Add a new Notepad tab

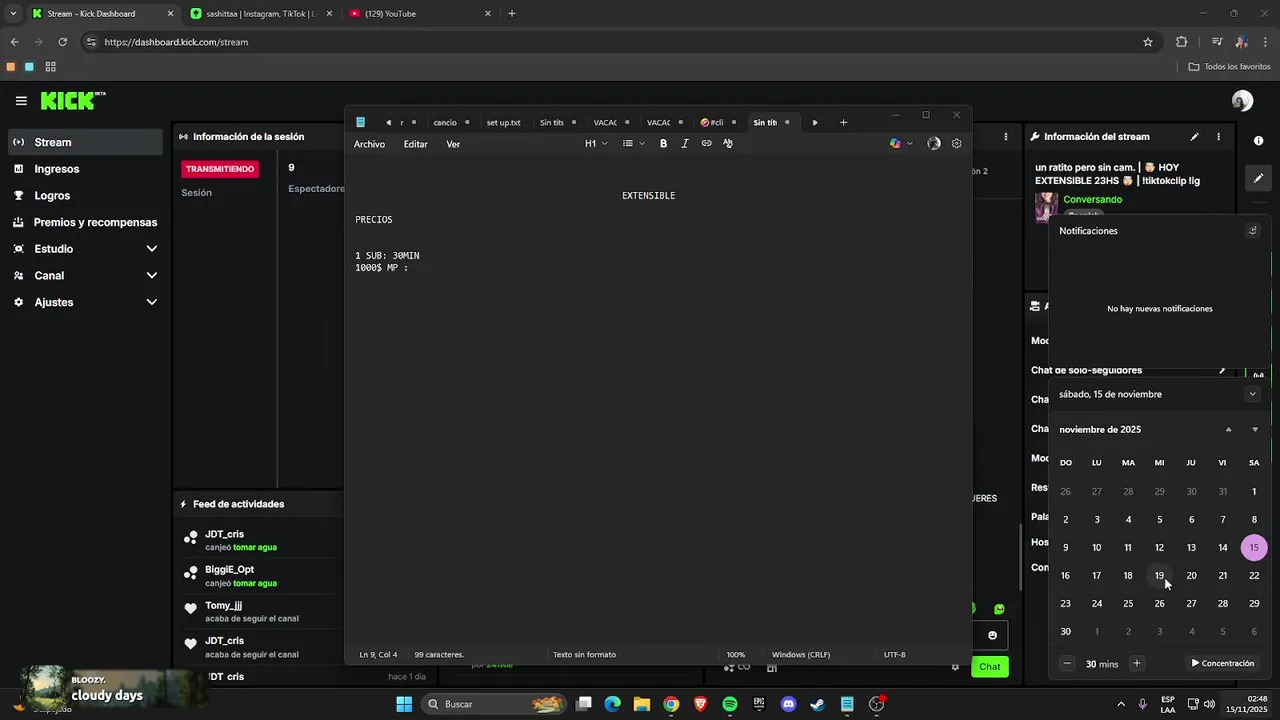coord(843,122)
